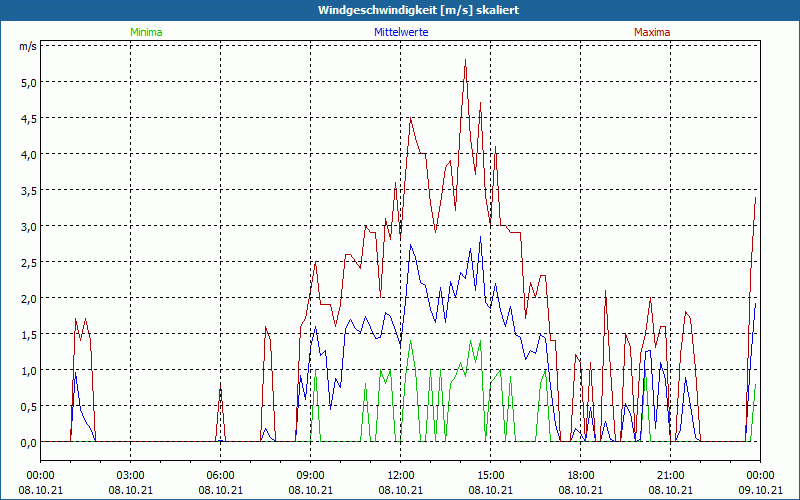This screenshot has width=800, height=500.
Task: Click the '15:00' time axis label
Action: point(491,476)
